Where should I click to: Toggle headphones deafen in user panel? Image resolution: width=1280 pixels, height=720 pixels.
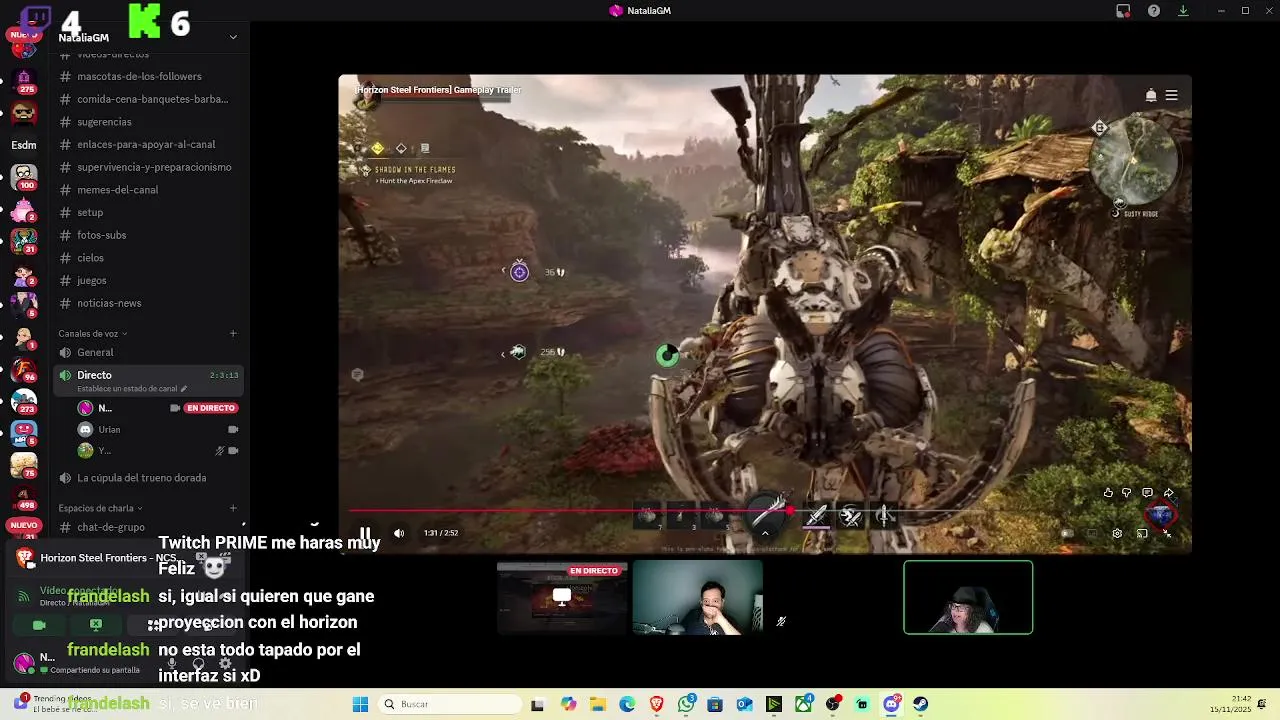click(x=198, y=662)
